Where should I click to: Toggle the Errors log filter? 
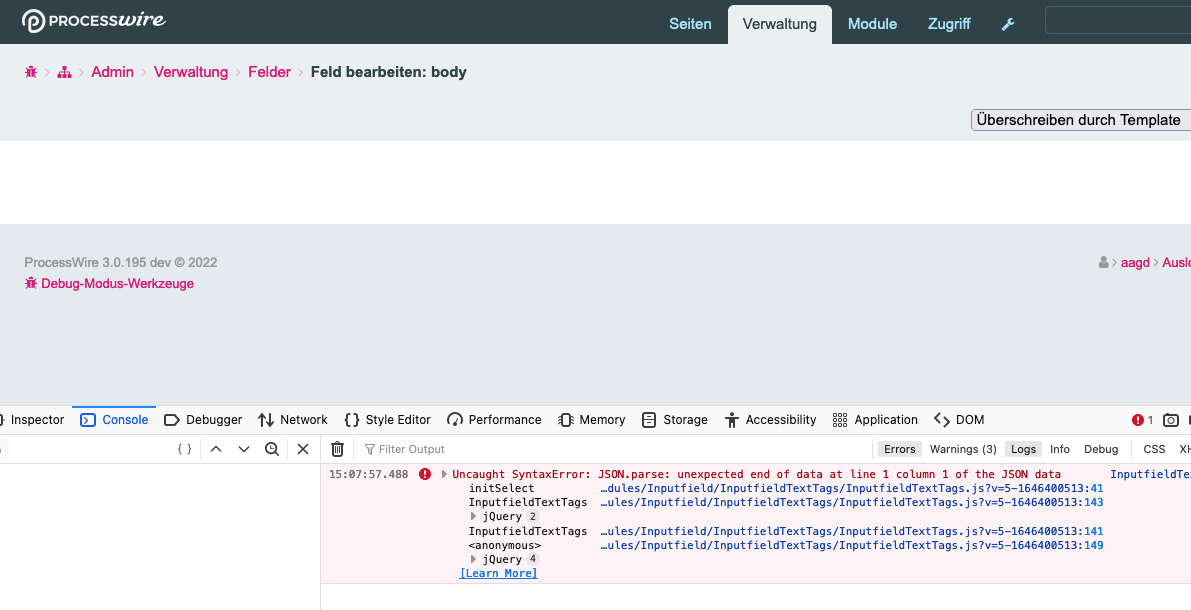click(899, 449)
